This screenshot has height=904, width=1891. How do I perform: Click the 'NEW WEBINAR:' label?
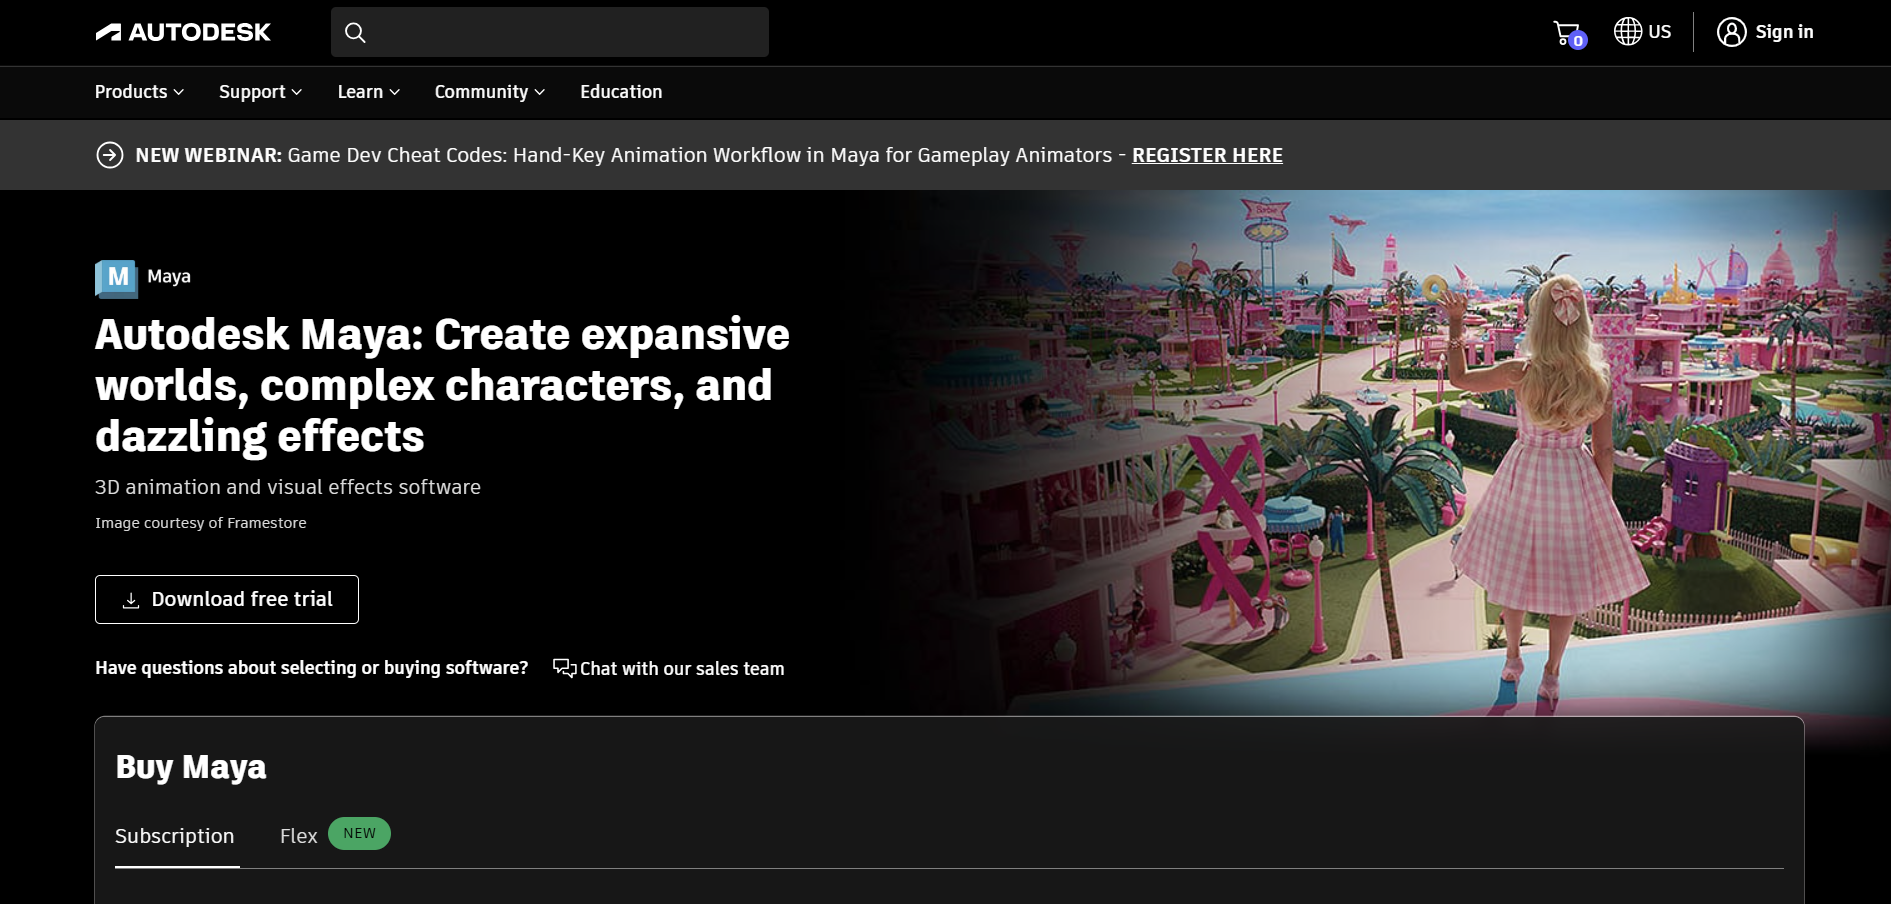coord(209,155)
